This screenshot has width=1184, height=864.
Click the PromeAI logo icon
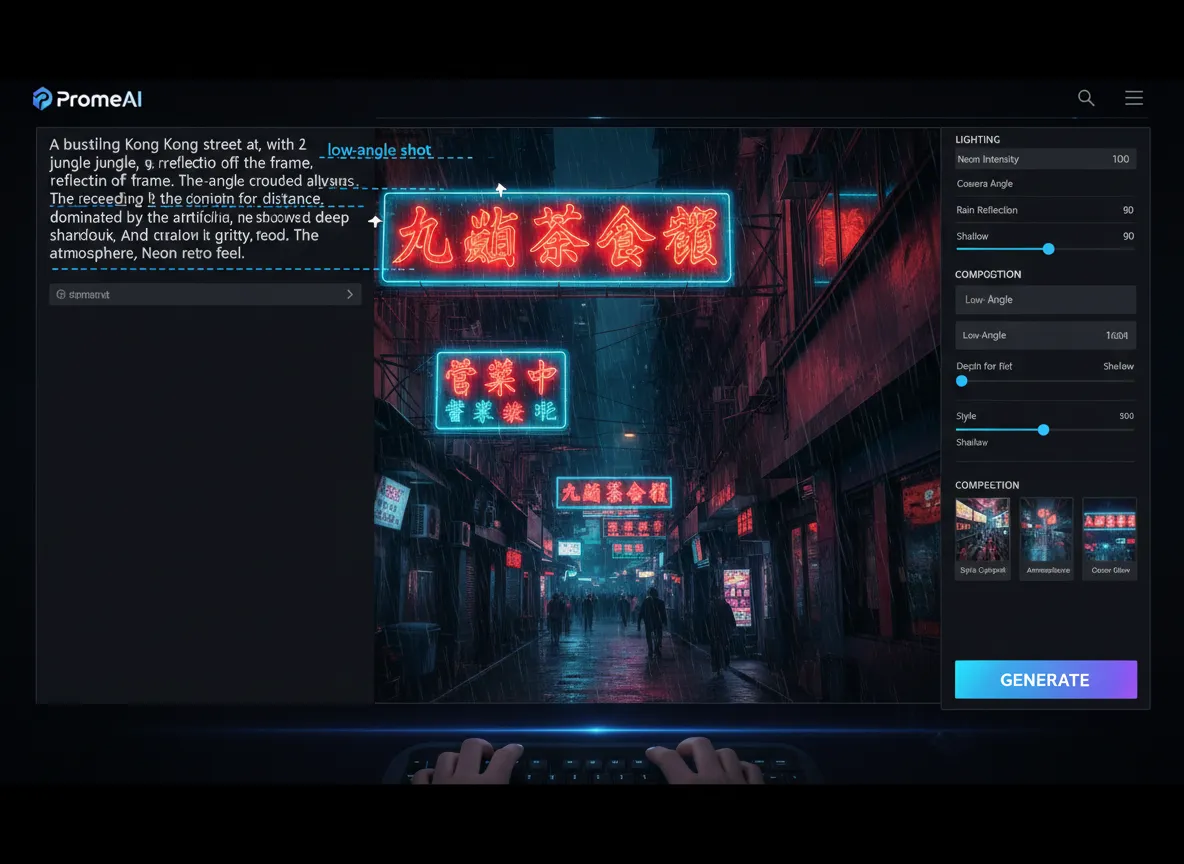[42, 98]
